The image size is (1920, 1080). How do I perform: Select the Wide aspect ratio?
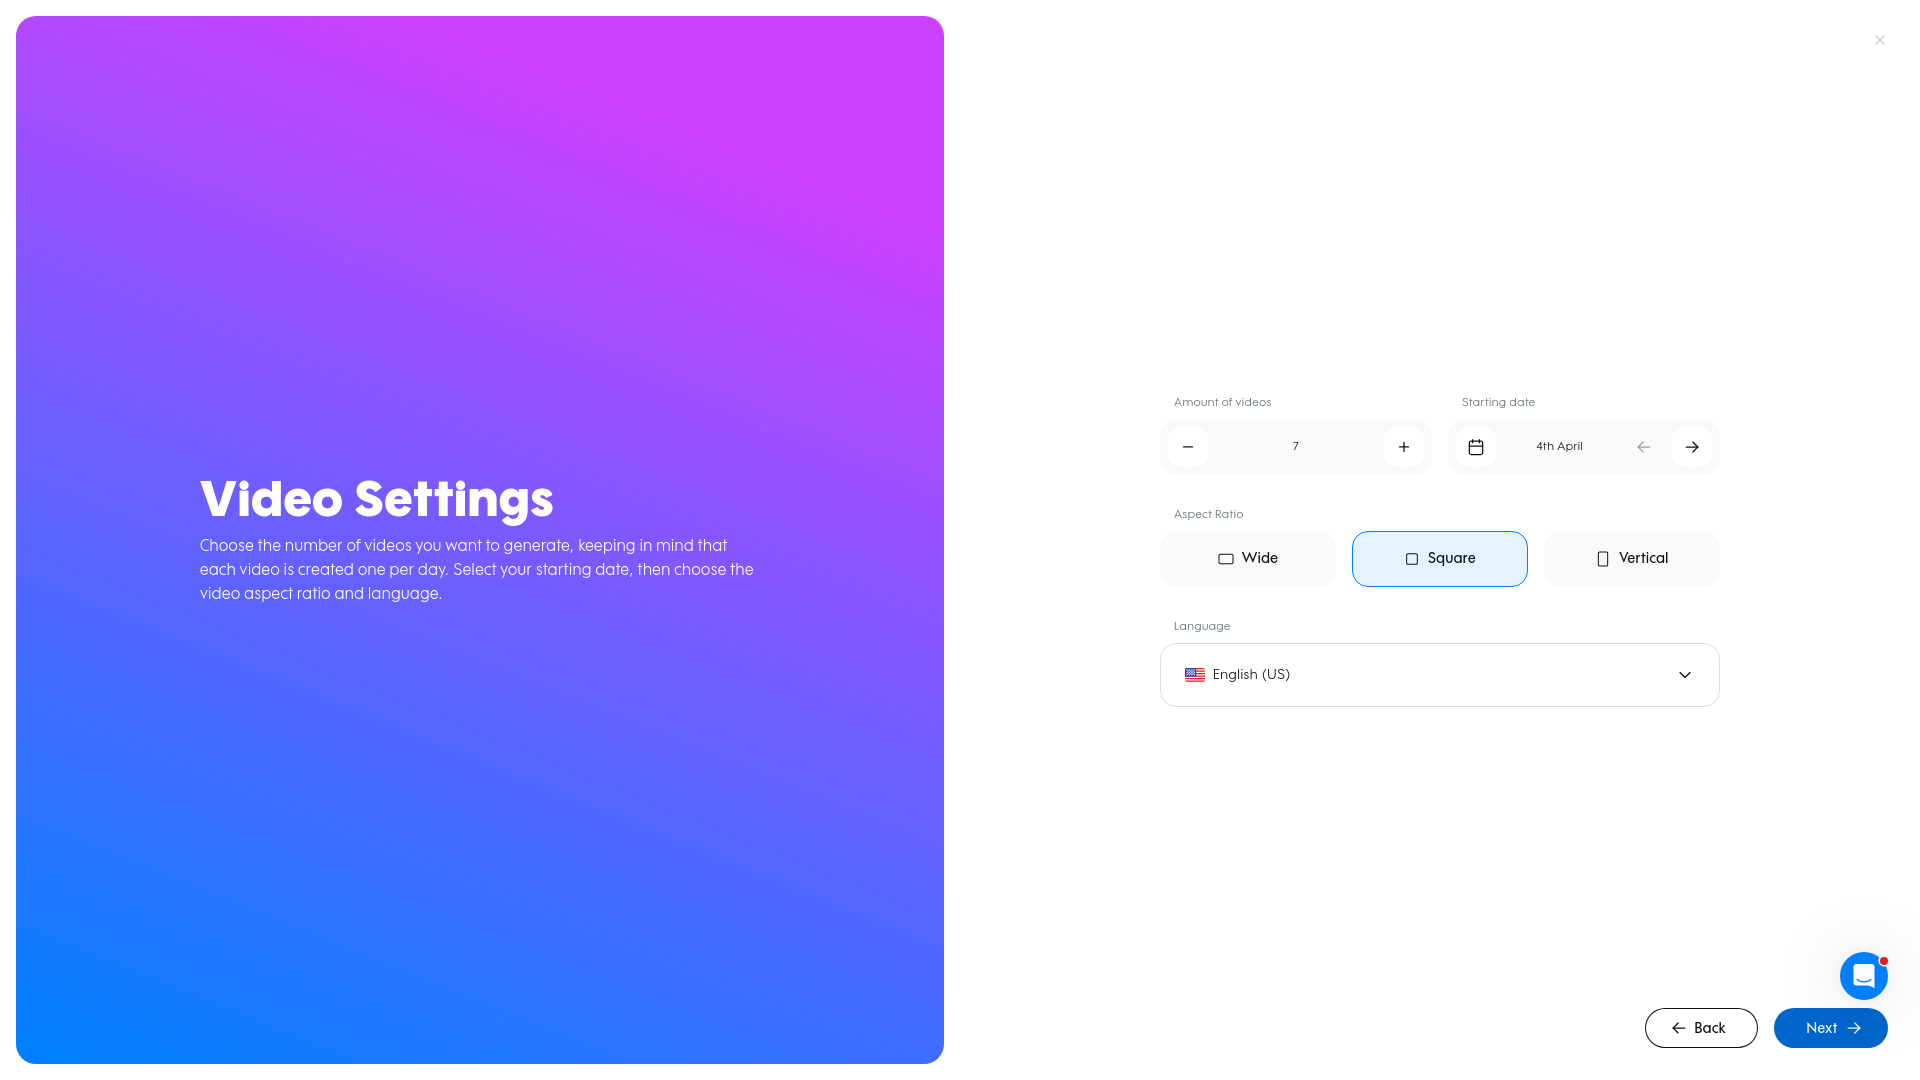1247,559
